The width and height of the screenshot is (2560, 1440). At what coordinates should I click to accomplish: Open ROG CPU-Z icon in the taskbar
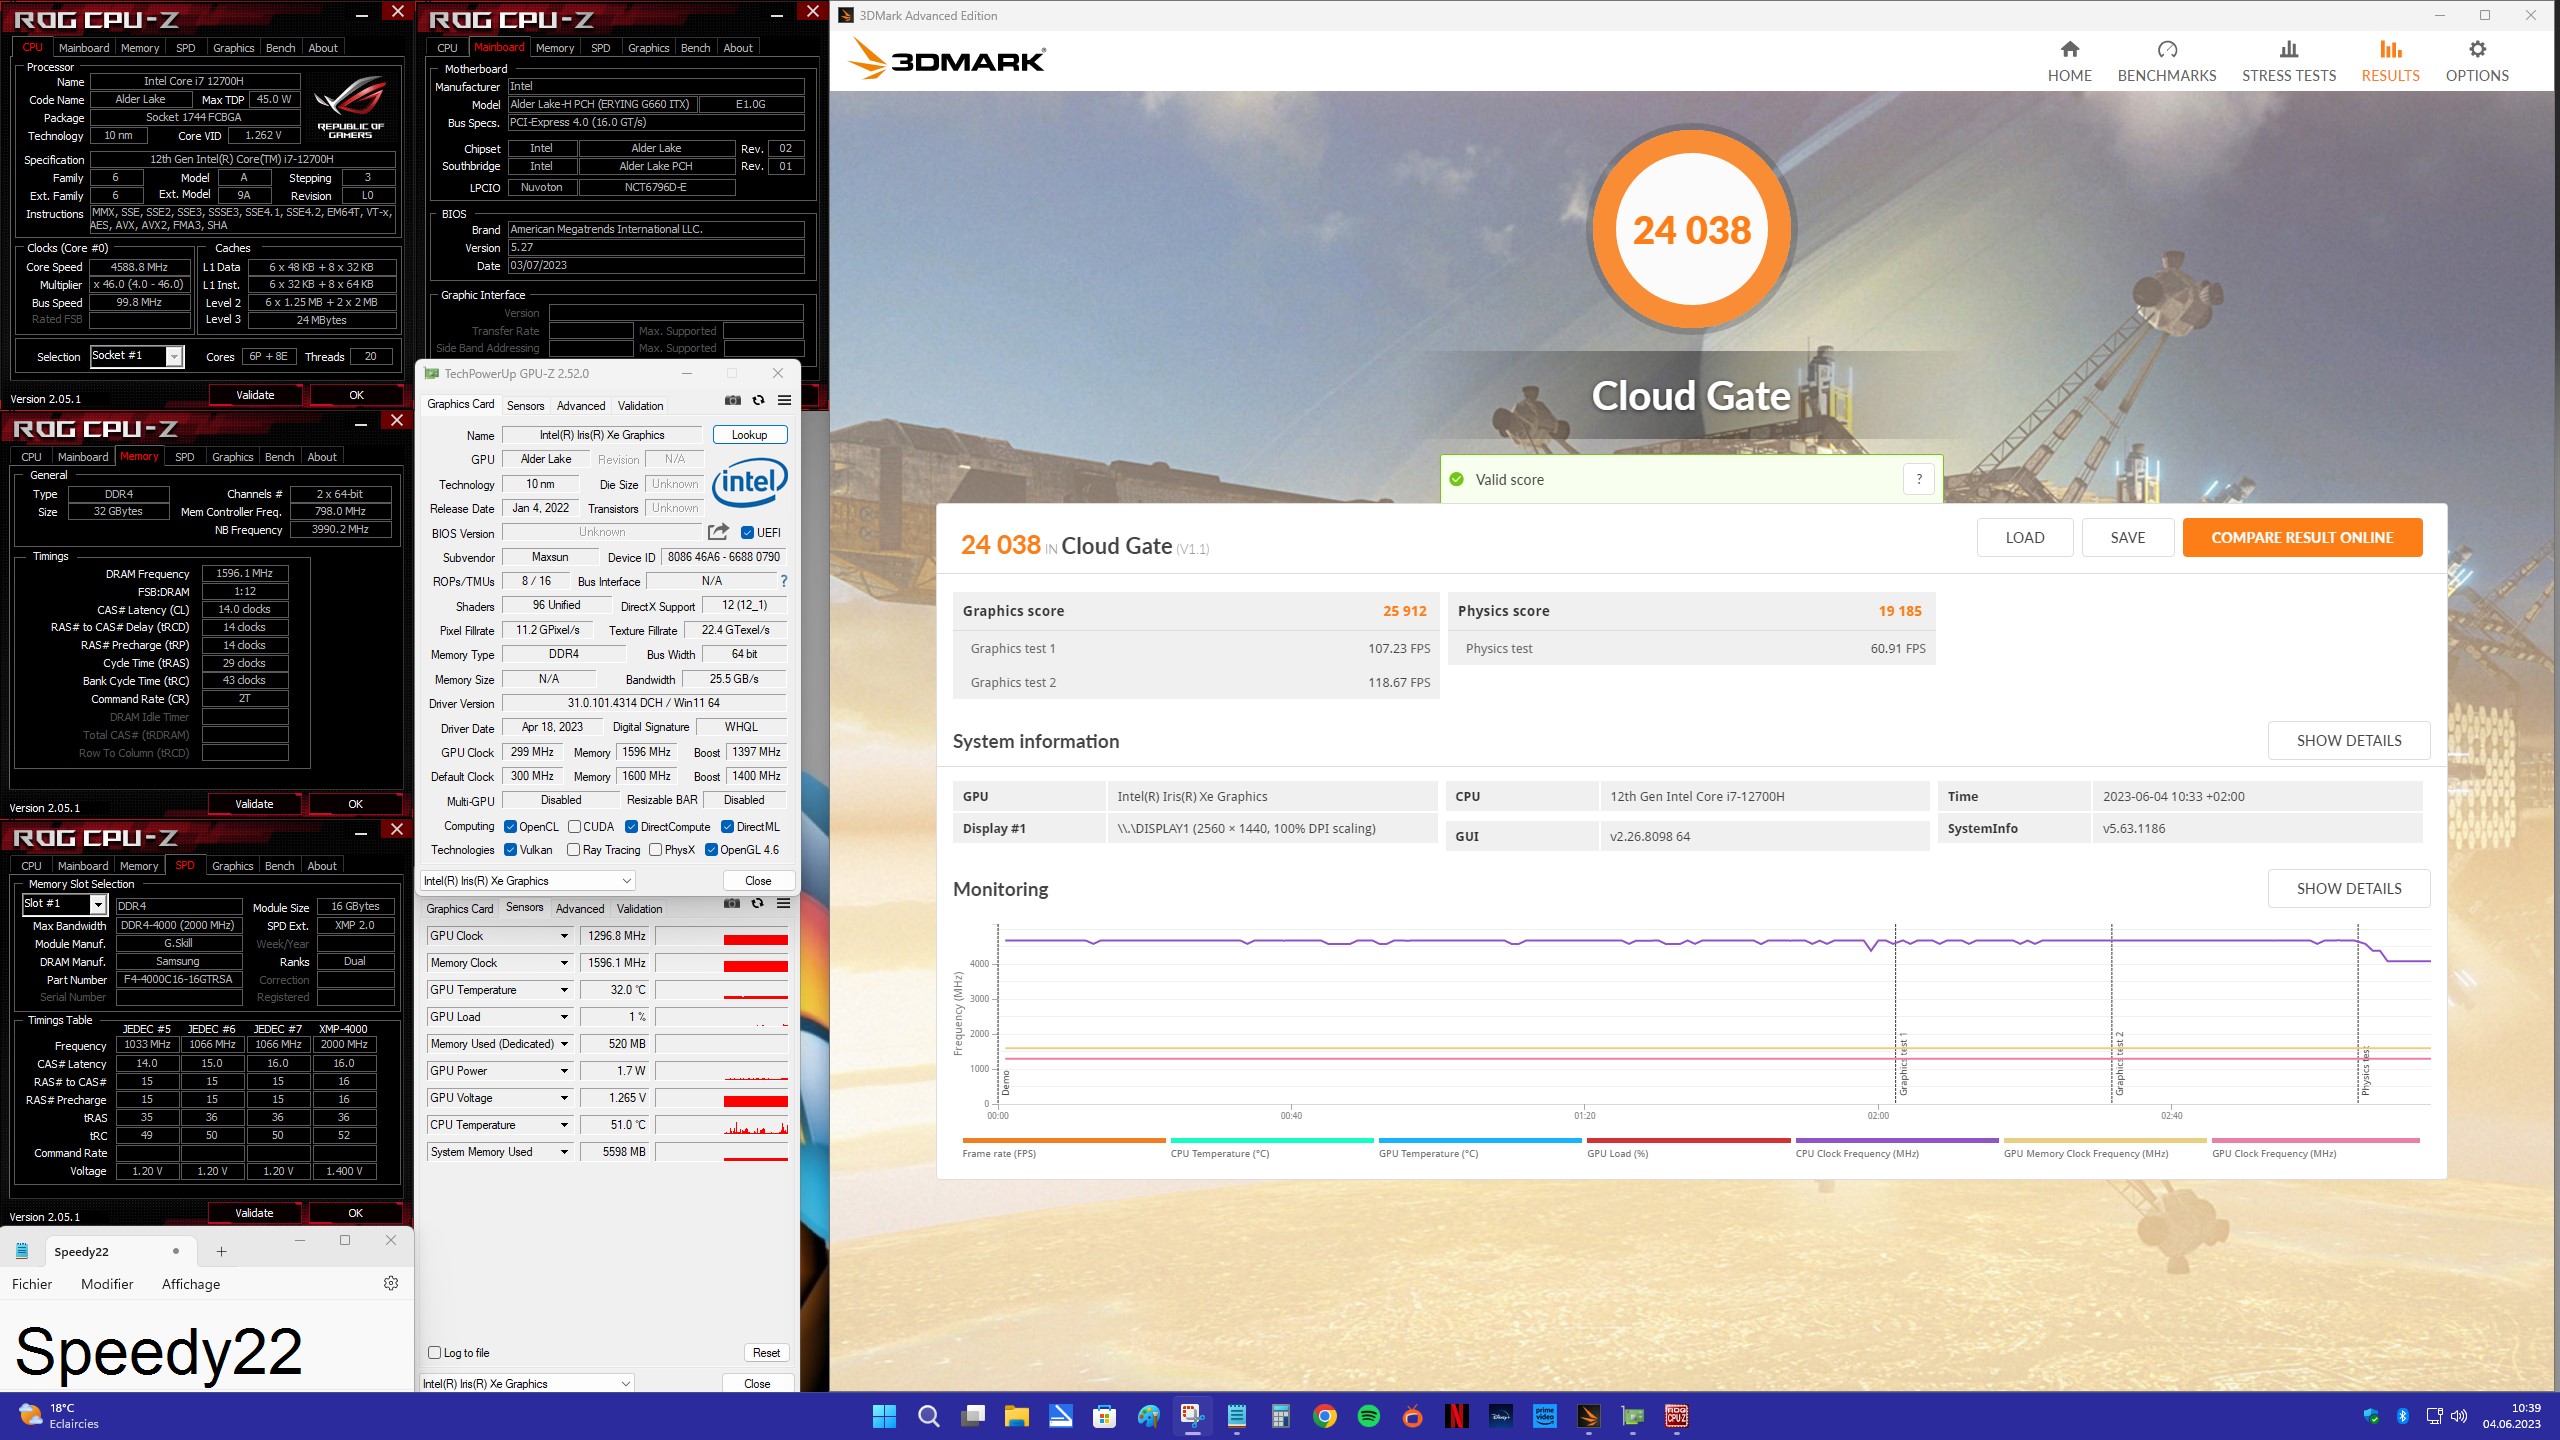click(x=1677, y=1416)
